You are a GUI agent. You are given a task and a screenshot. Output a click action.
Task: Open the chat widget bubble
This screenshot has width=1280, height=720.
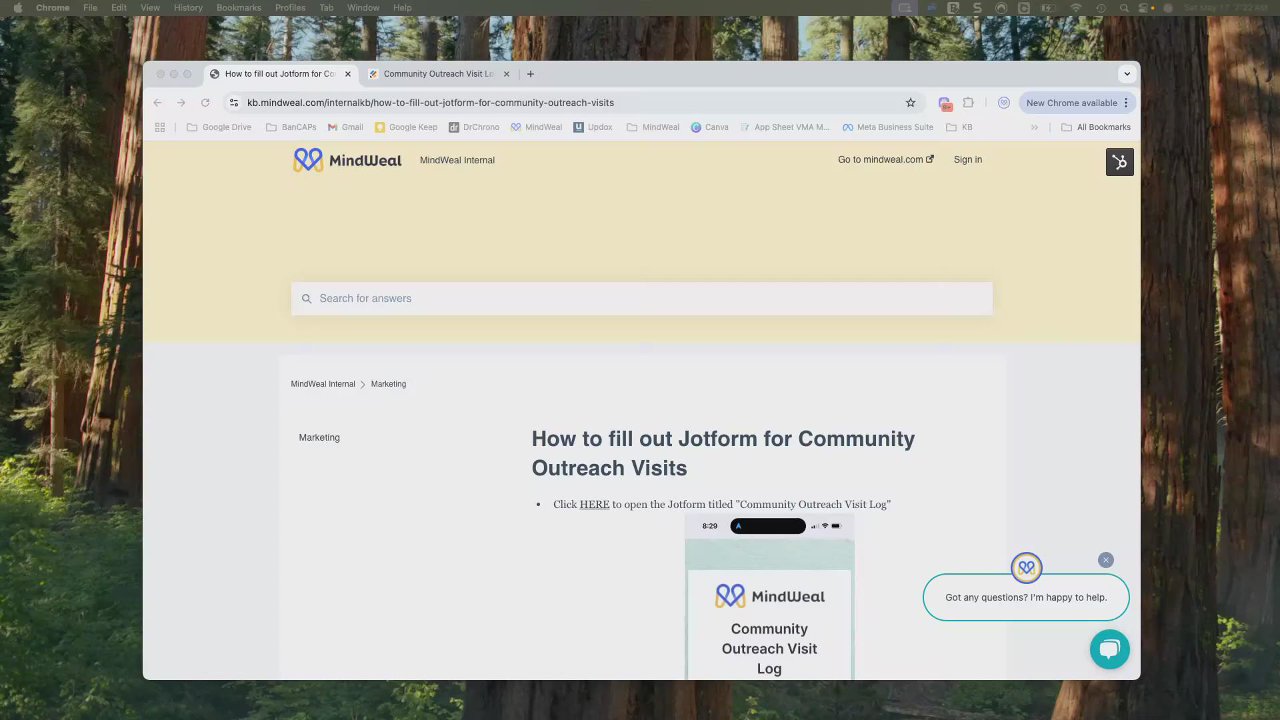click(x=1110, y=650)
